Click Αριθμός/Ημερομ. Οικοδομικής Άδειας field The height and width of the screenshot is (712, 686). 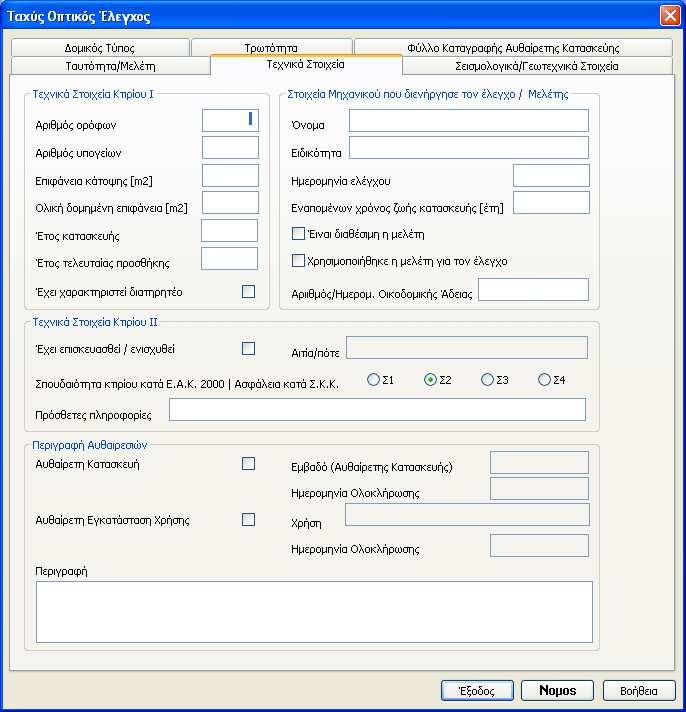tap(533, 290)
